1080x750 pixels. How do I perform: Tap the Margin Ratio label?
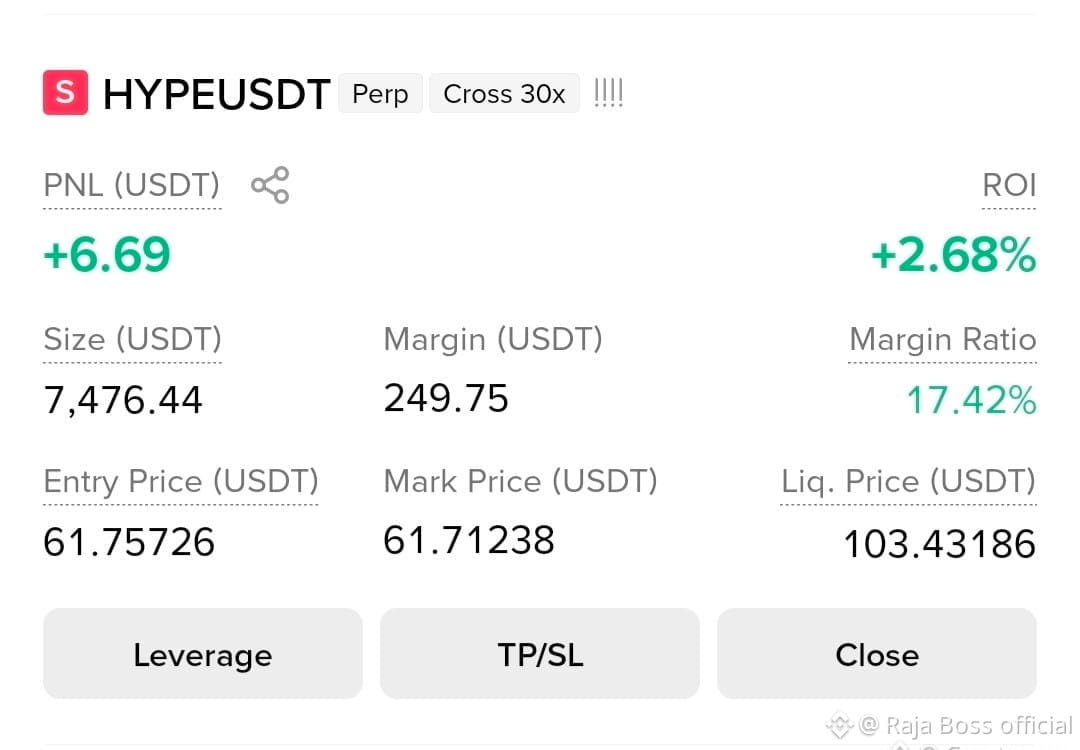coord(943,340)
